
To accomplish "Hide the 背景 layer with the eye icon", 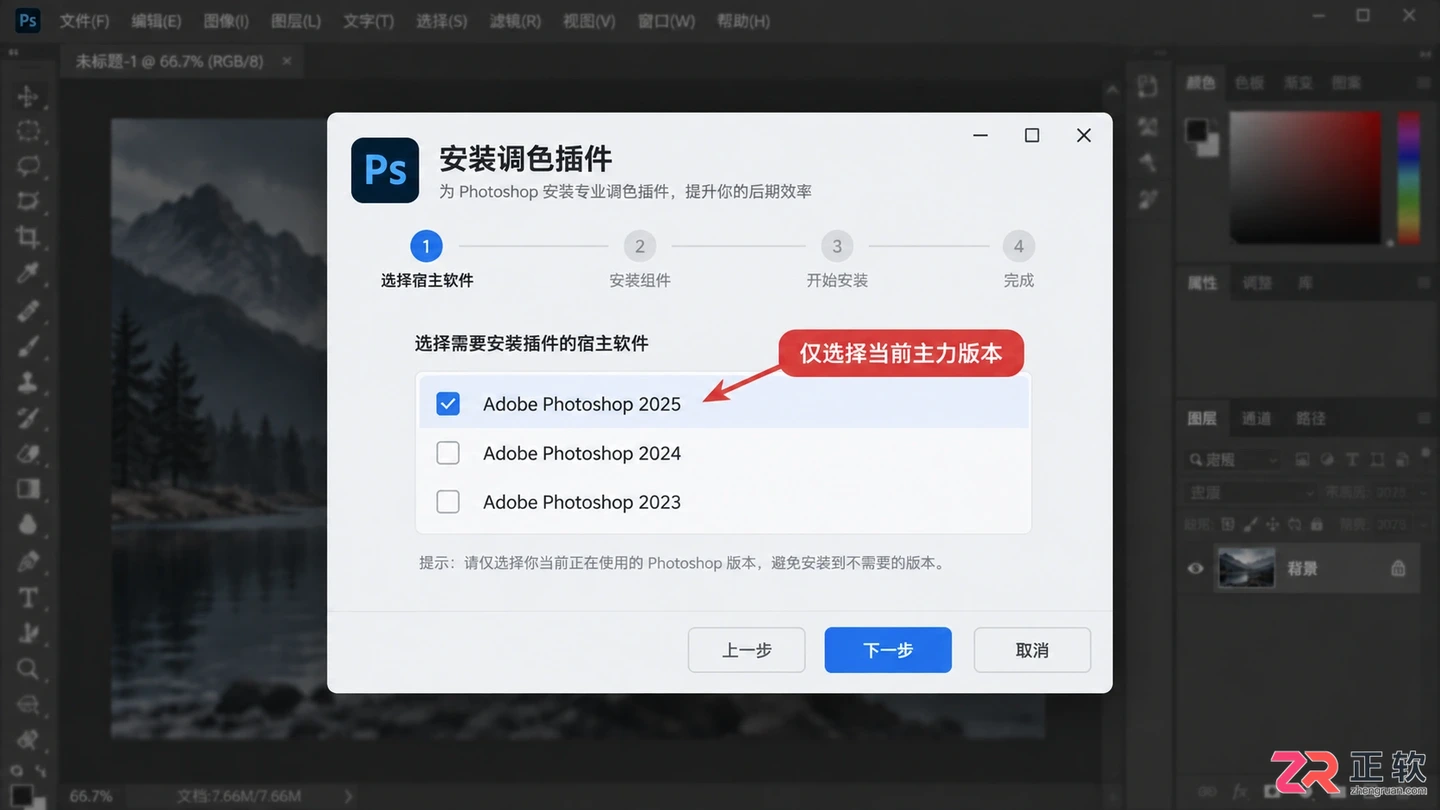I will (1195, 568).
